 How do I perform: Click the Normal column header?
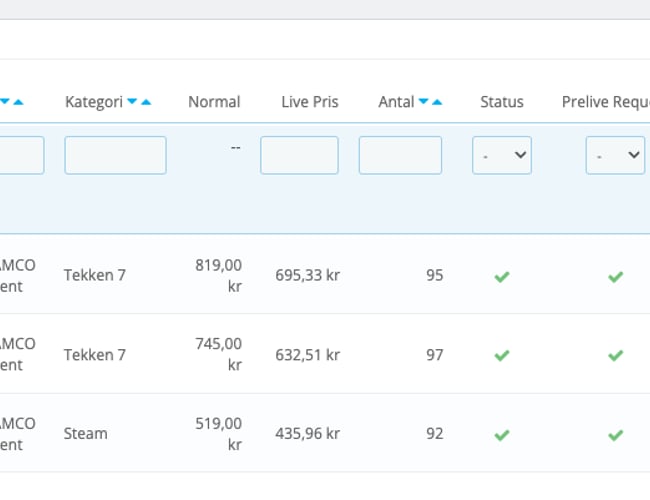tap(214, 102)
